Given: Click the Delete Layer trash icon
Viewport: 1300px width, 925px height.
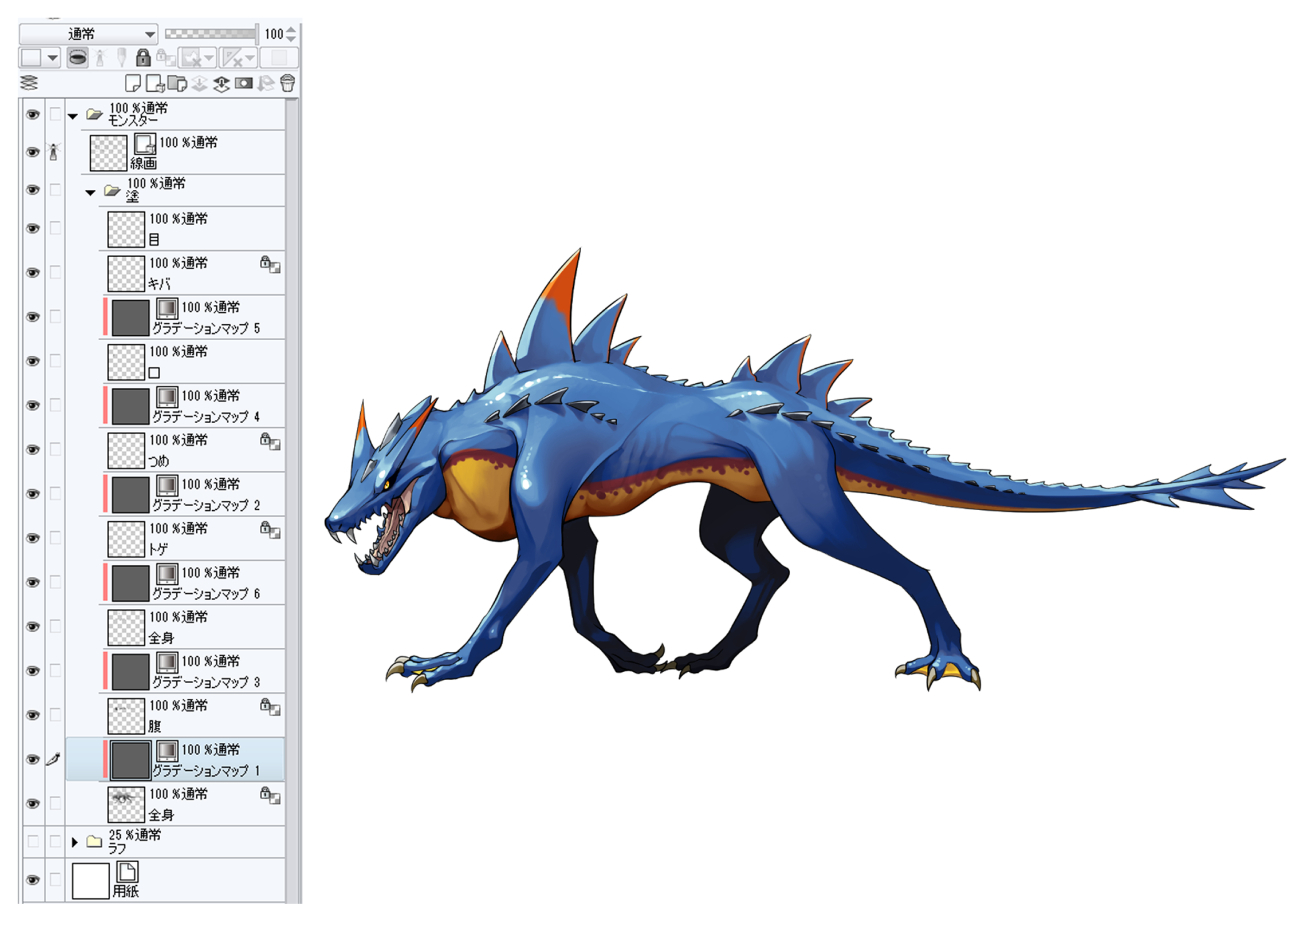Looking at the screenshot, I should tap(287, 83).
